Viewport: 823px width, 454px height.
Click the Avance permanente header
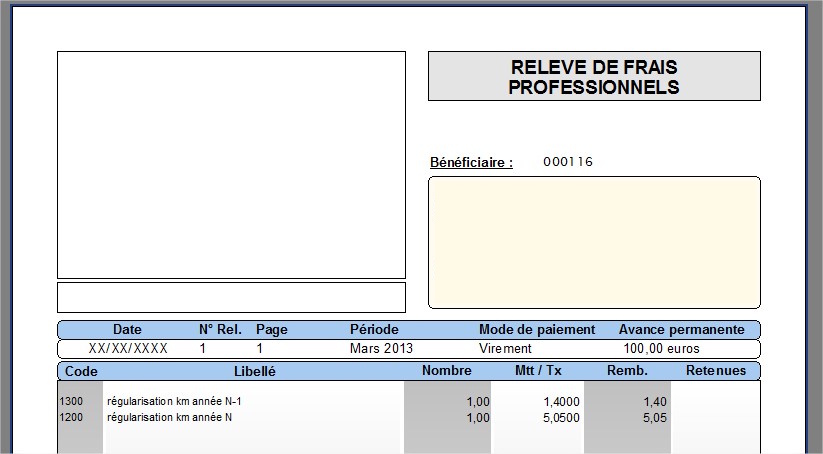681,329
